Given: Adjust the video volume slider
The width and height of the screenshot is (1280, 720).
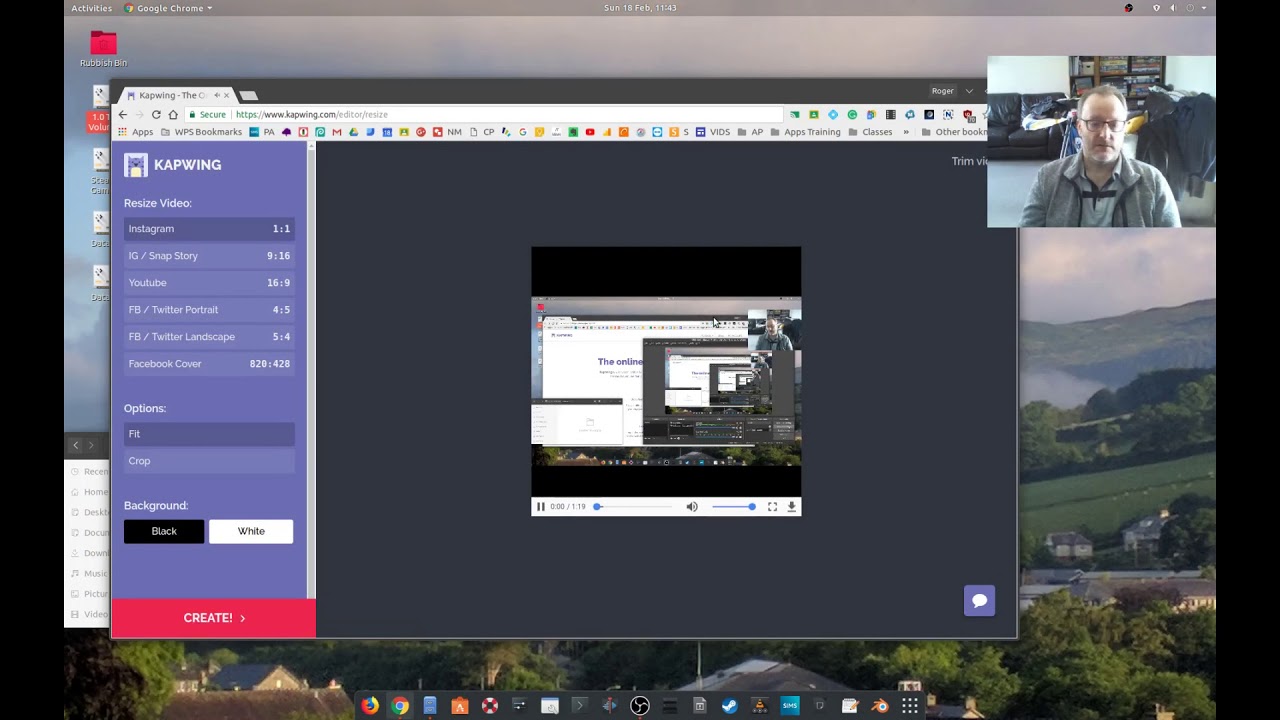Looking at the screenshot, I should (734, 507).
